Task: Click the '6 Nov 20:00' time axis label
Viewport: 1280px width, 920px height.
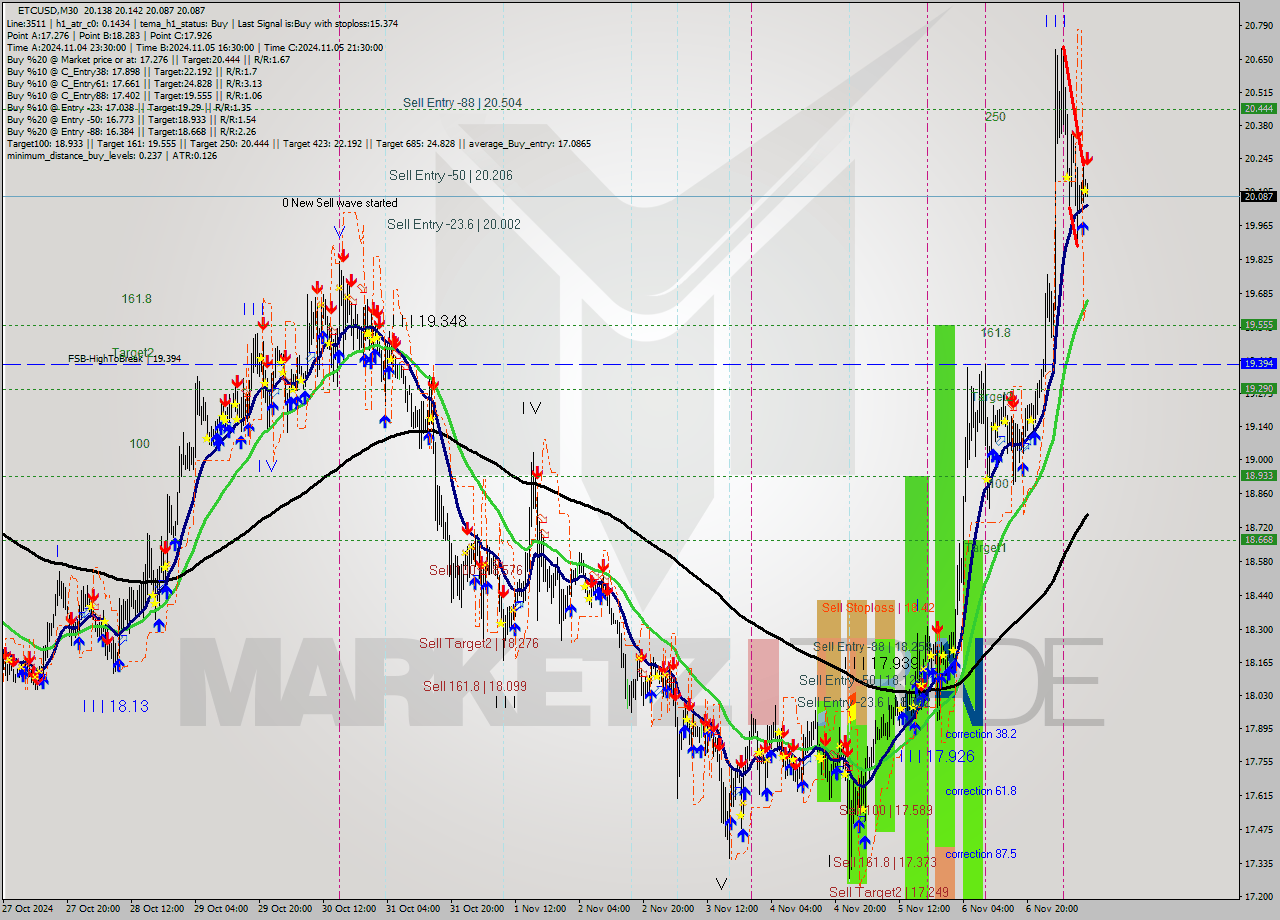Action: (1053, 909)
